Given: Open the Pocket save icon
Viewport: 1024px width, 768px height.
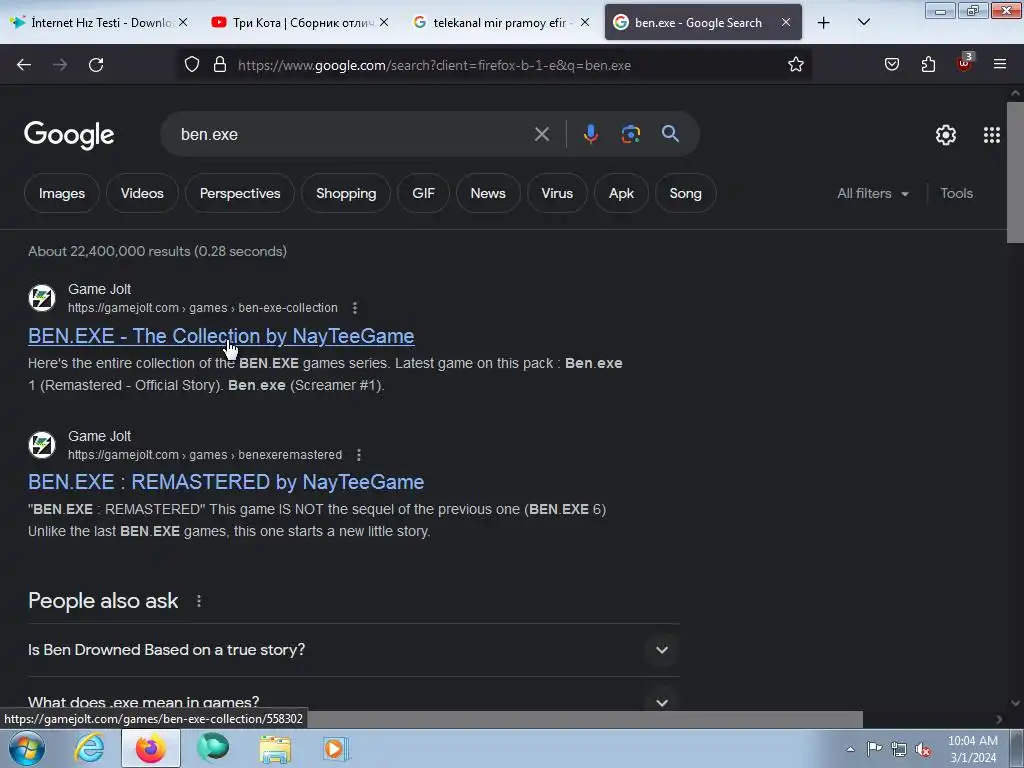Looking at the screenshot, I should 891,65.
